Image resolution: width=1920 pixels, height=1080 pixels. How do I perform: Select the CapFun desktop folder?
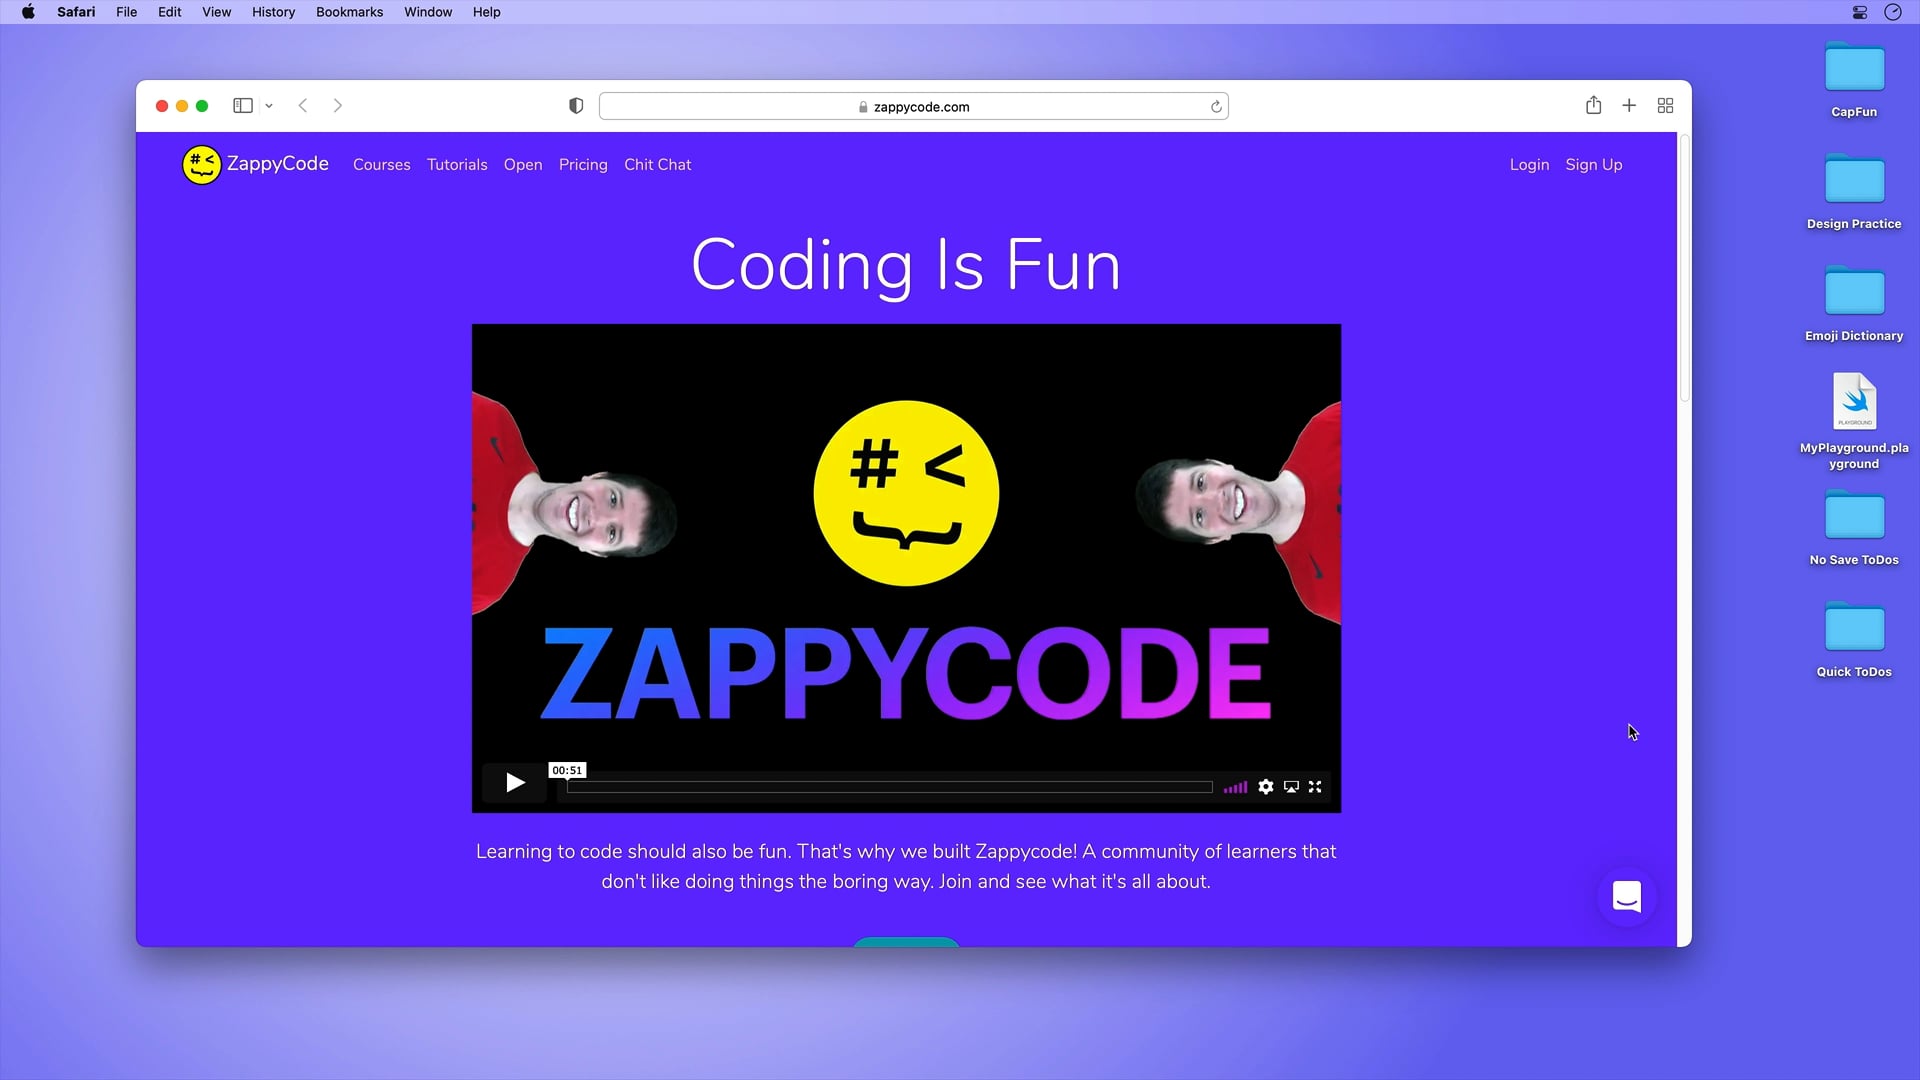pos(1854,80)
